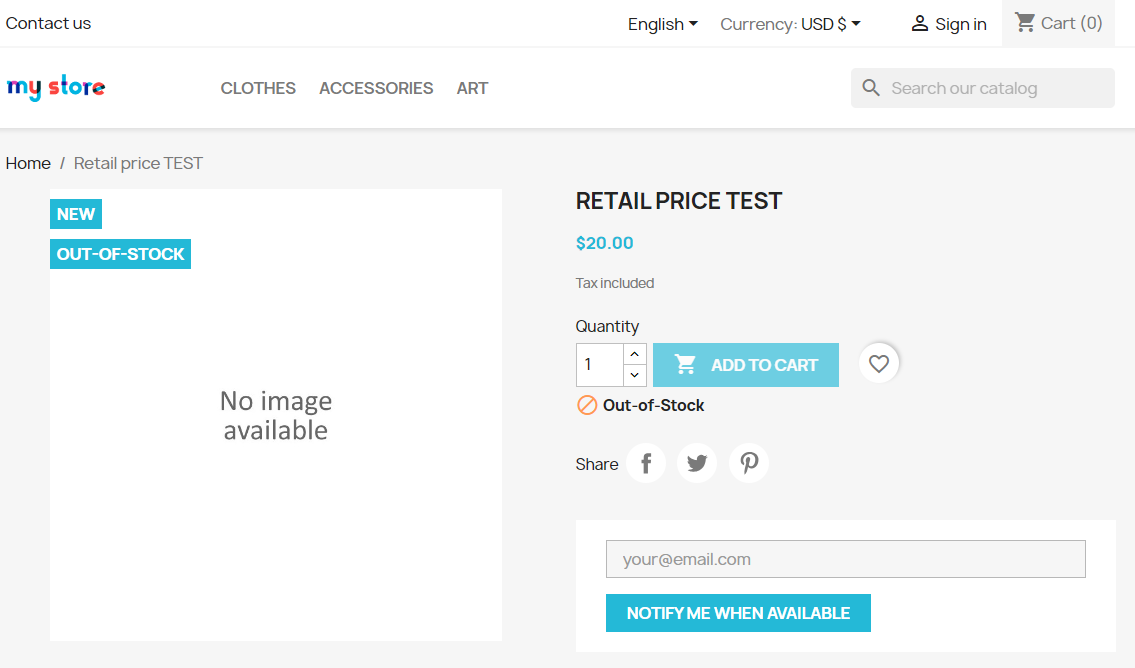Open the Art category
1135x668 pixels.
pyautogui.click(x=472, y=88)
